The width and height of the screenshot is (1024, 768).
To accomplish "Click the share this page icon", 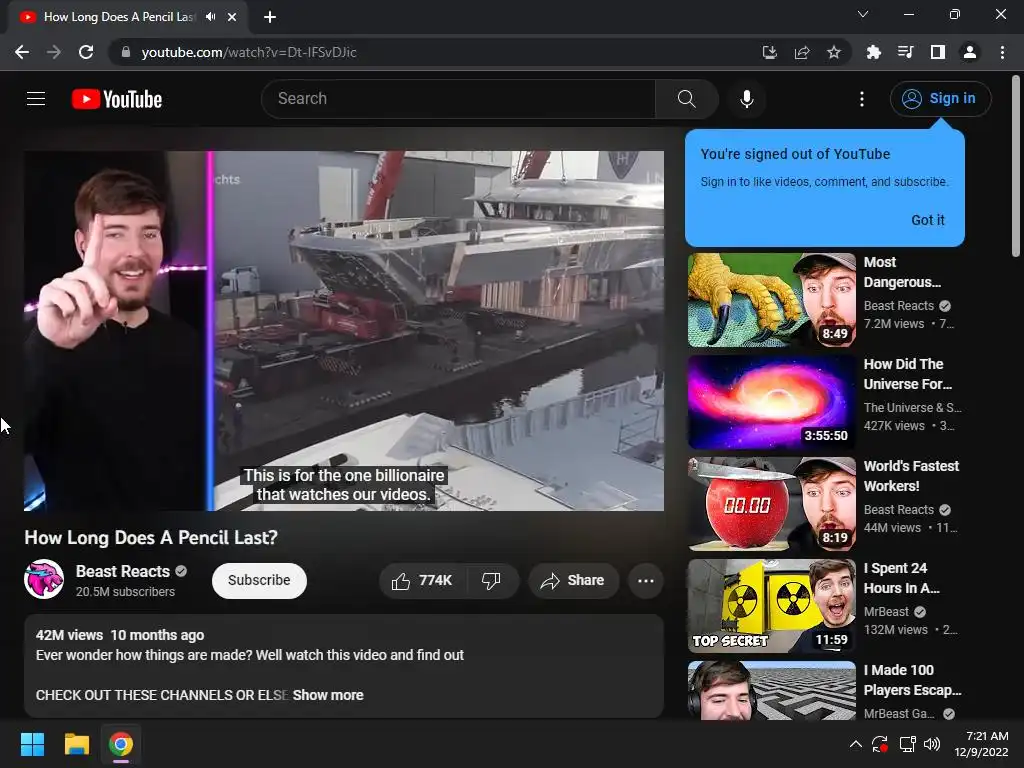I will click(x=802, y=52).
